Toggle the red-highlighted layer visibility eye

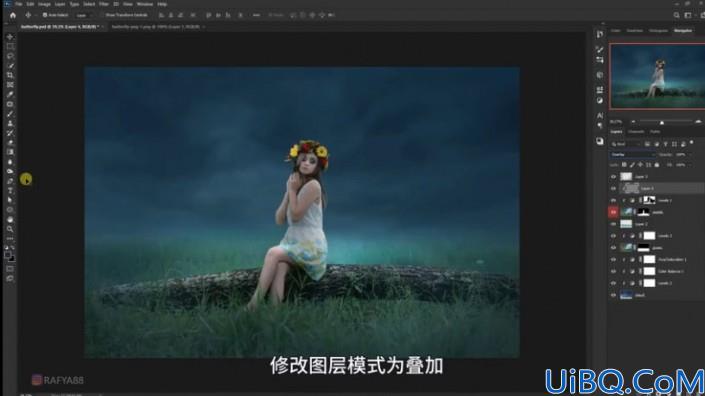pos(613,212)
